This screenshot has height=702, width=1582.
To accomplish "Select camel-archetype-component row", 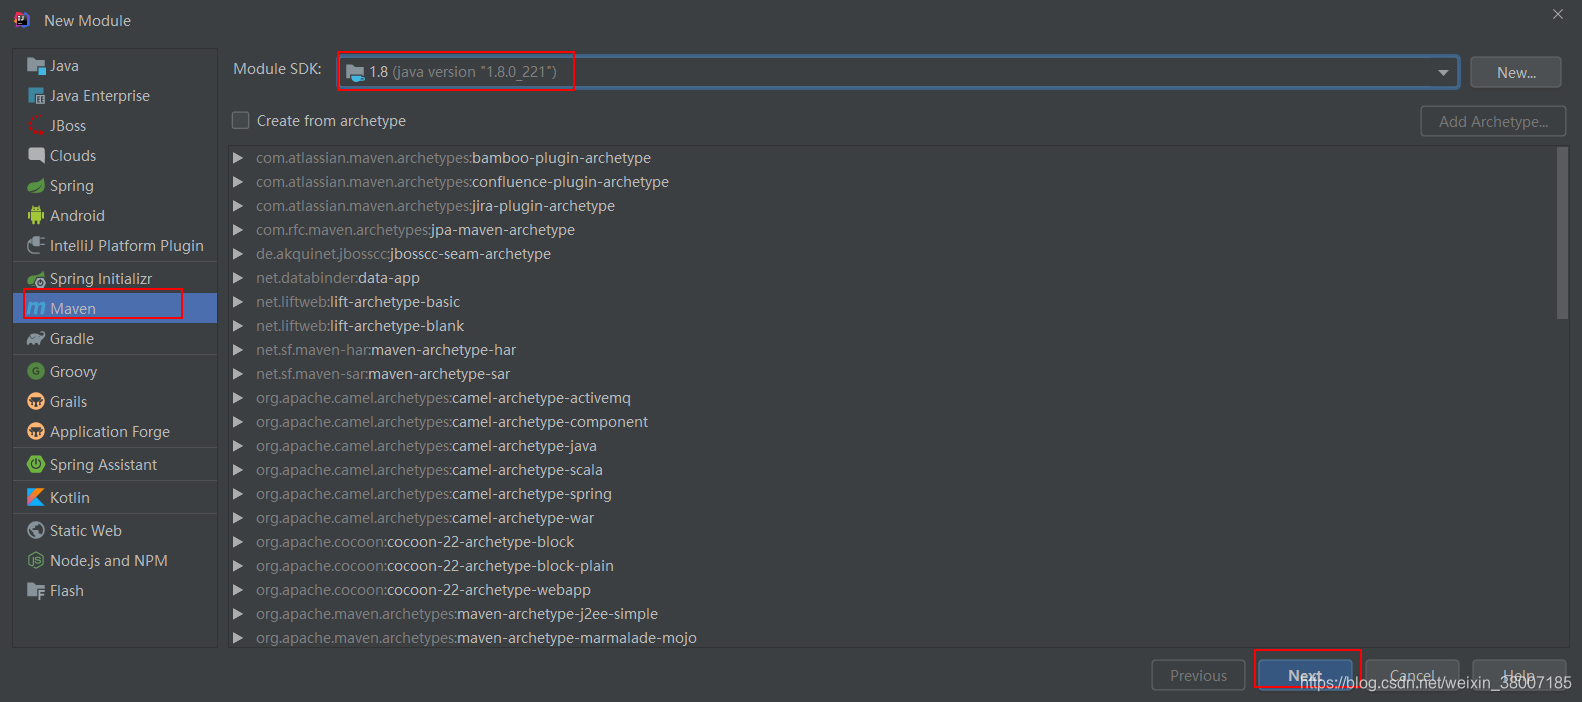I will pyautogui.click(x=892, y=422).
